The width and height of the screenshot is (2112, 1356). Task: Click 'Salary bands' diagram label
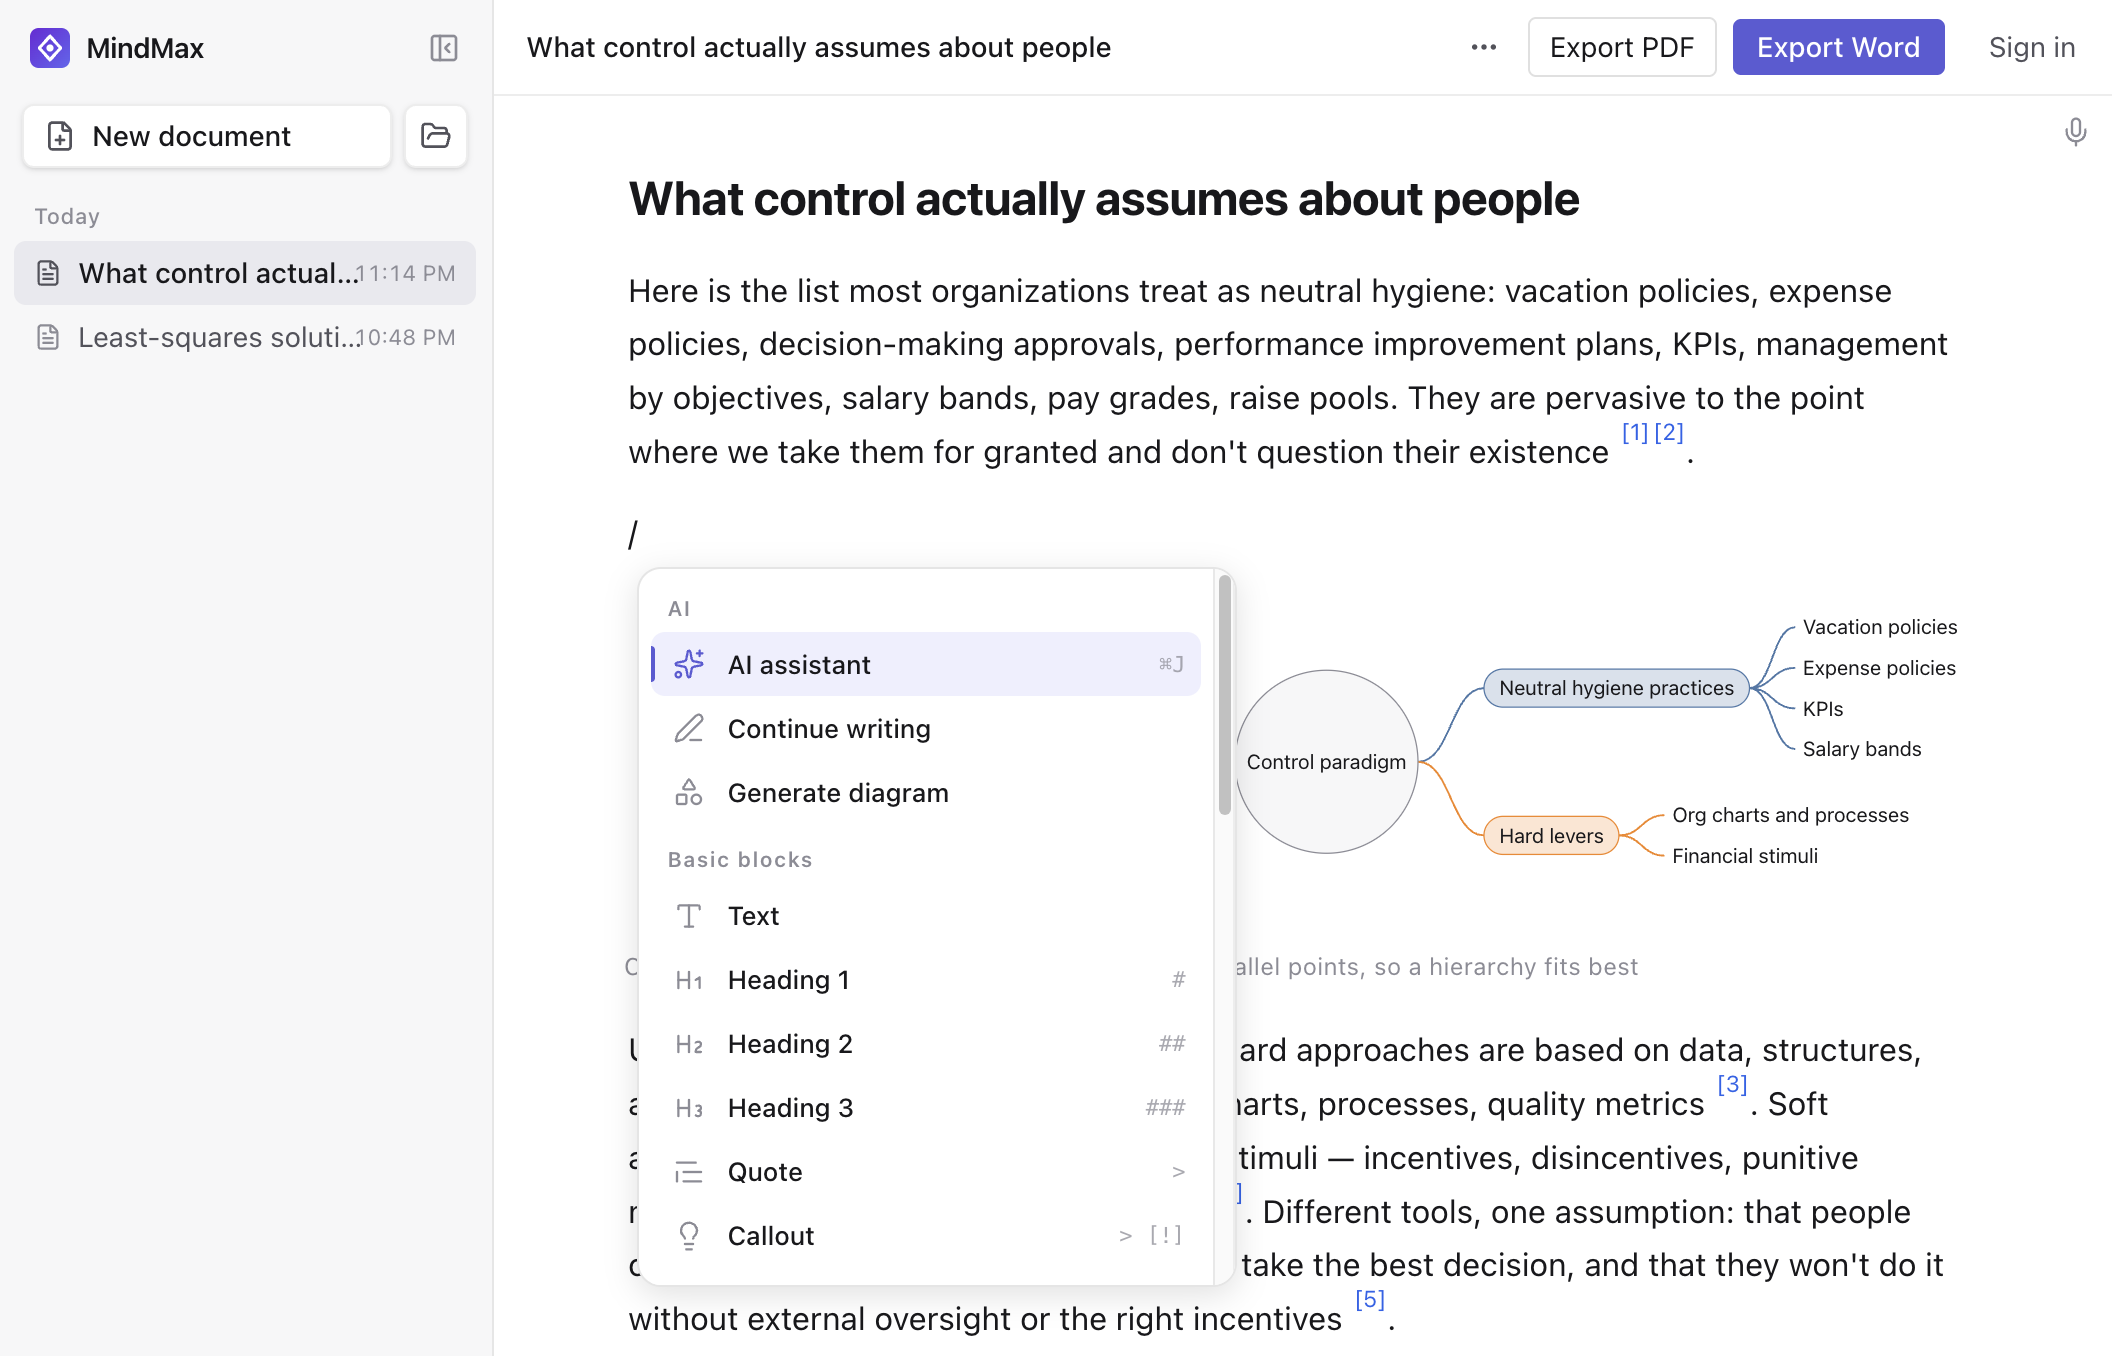tap(1862, 749)
